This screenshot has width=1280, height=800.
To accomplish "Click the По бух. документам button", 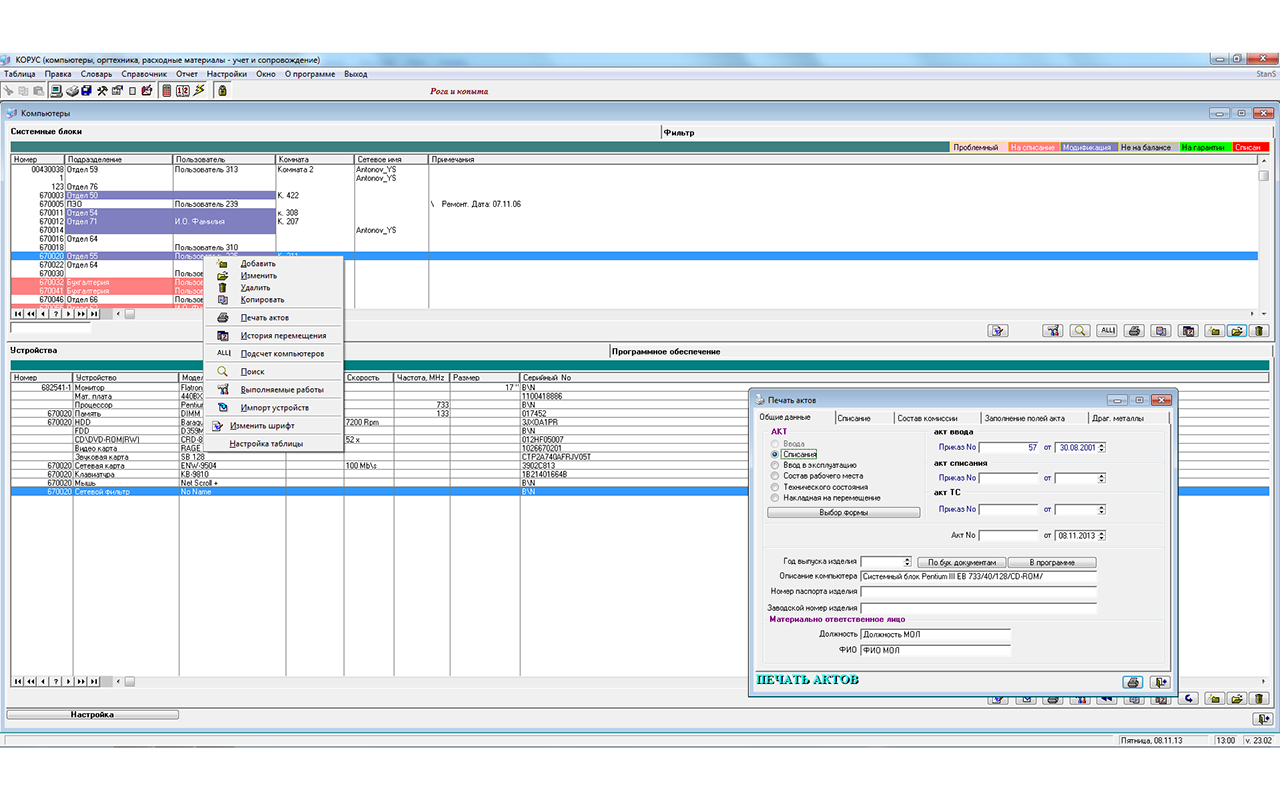I will (x=960, y=562).
